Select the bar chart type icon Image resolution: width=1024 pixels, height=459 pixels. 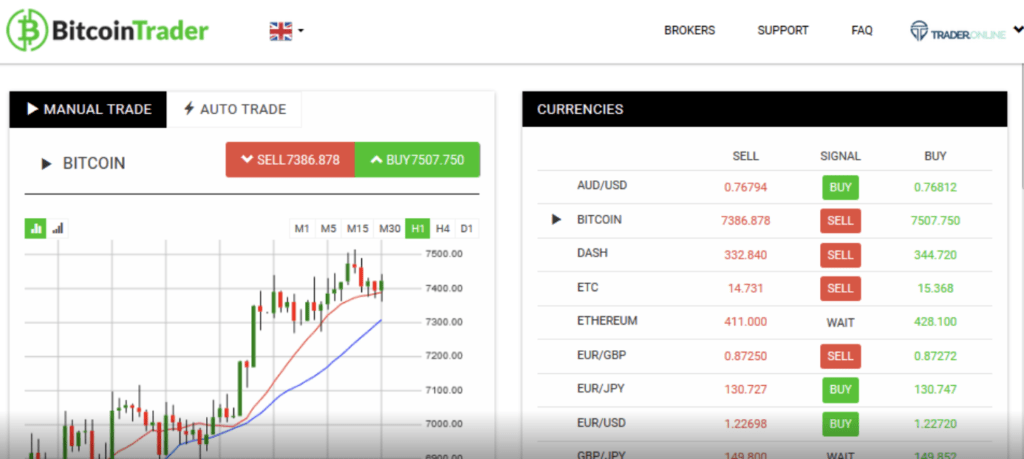(x=57, y=228)
